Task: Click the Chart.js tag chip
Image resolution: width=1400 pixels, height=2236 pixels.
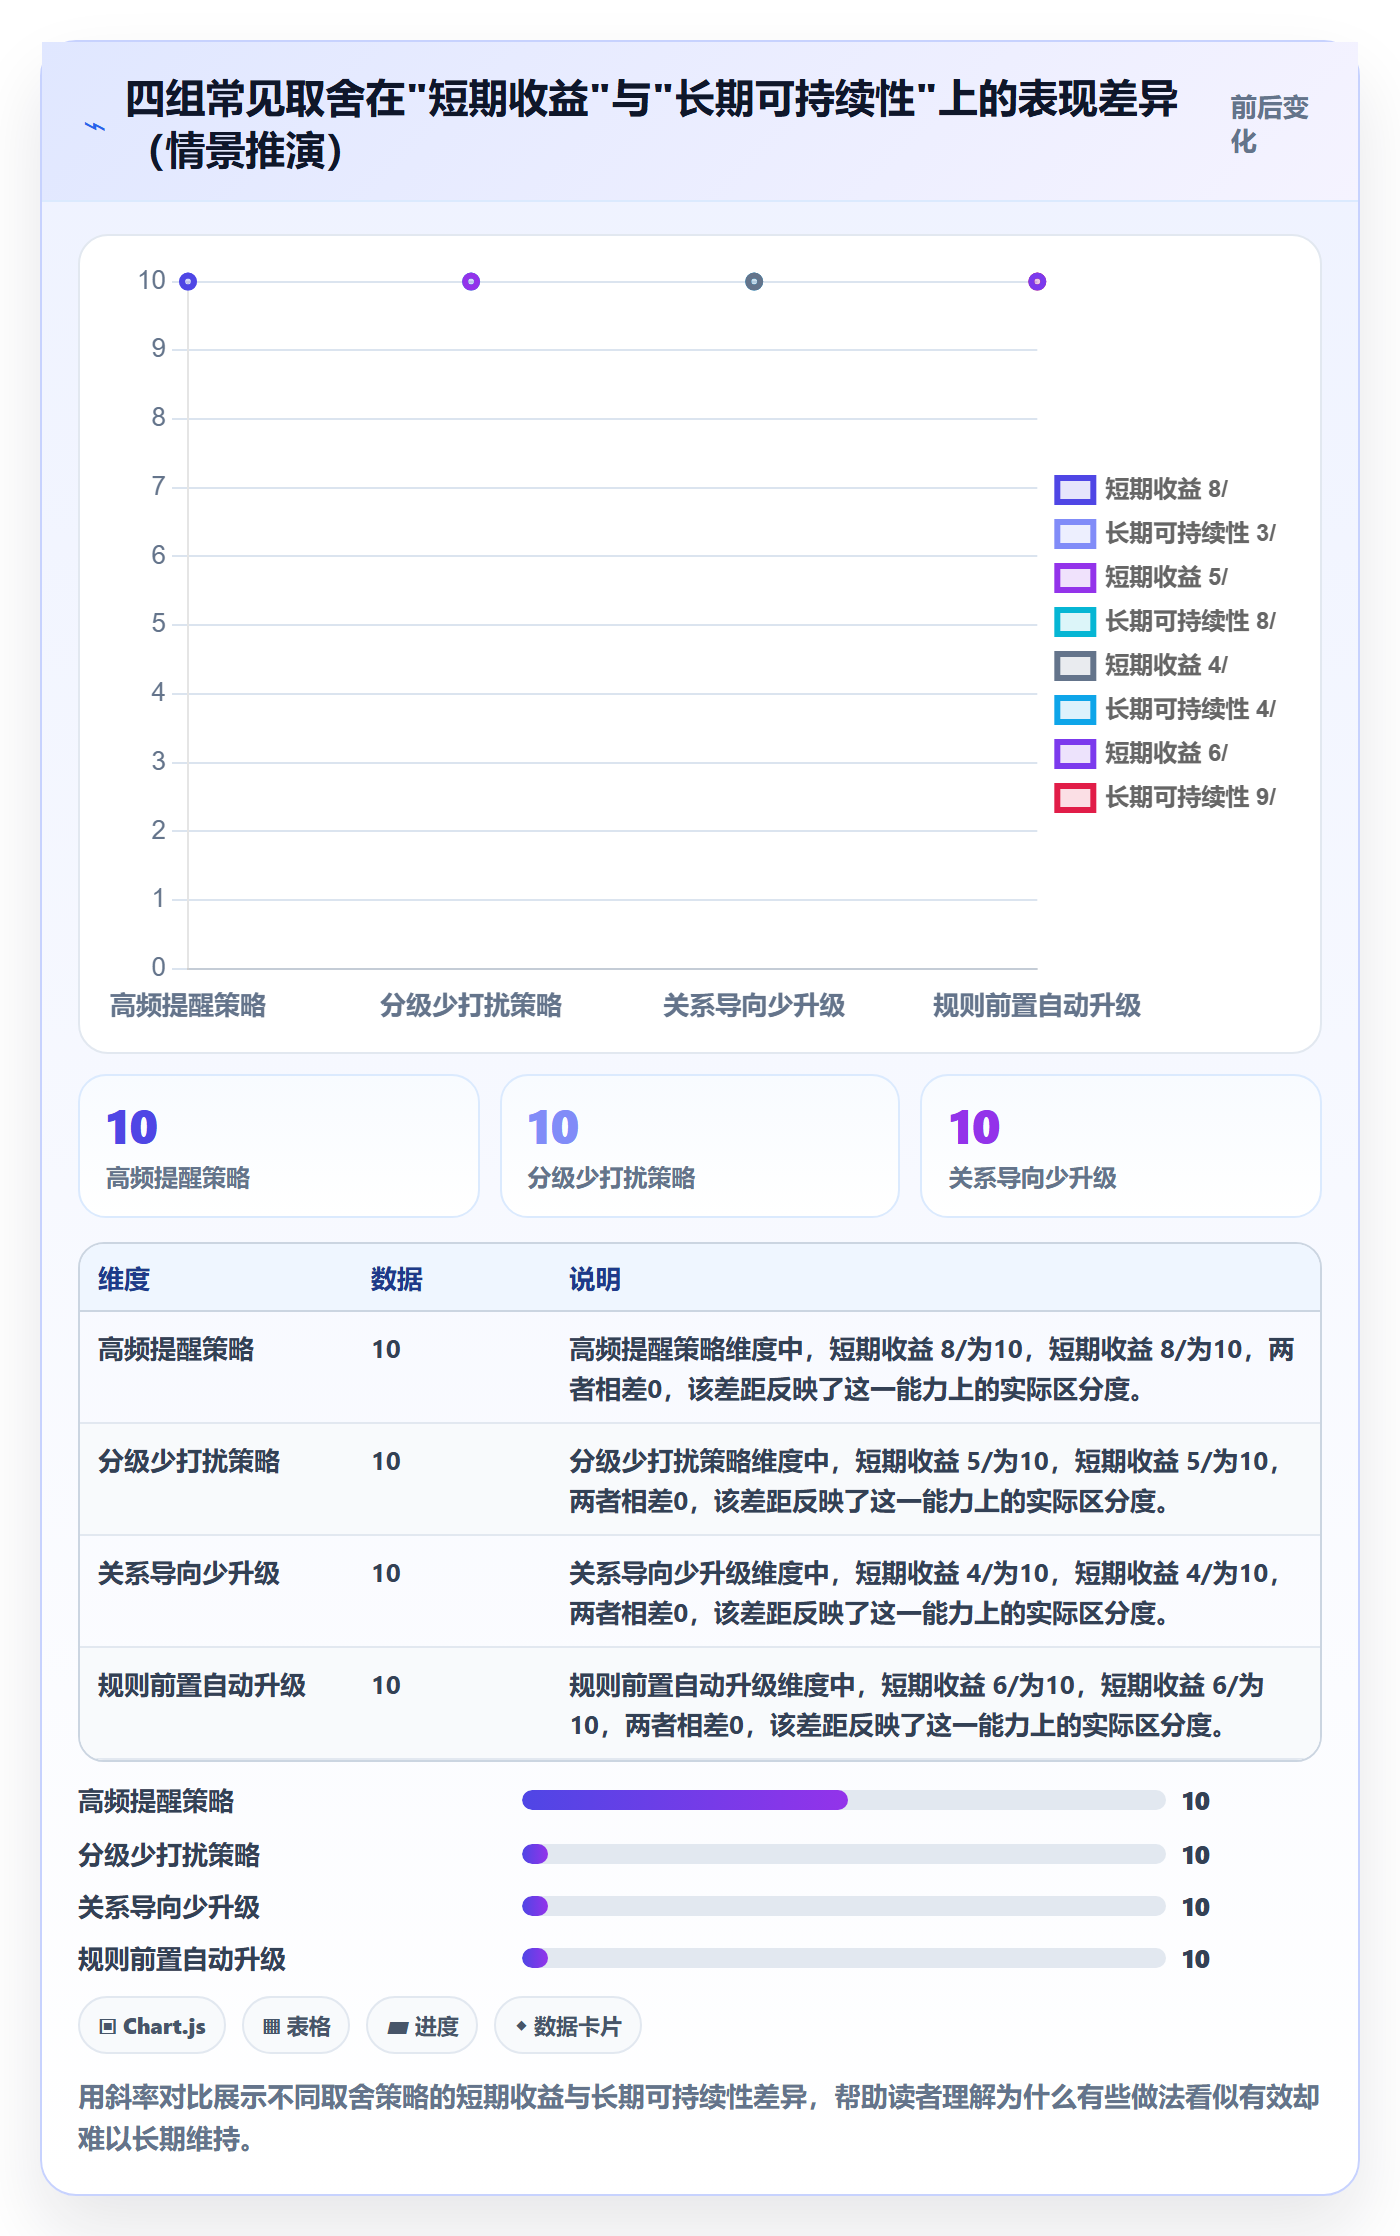Action: pyautogui.click(x=152, y=2026)
